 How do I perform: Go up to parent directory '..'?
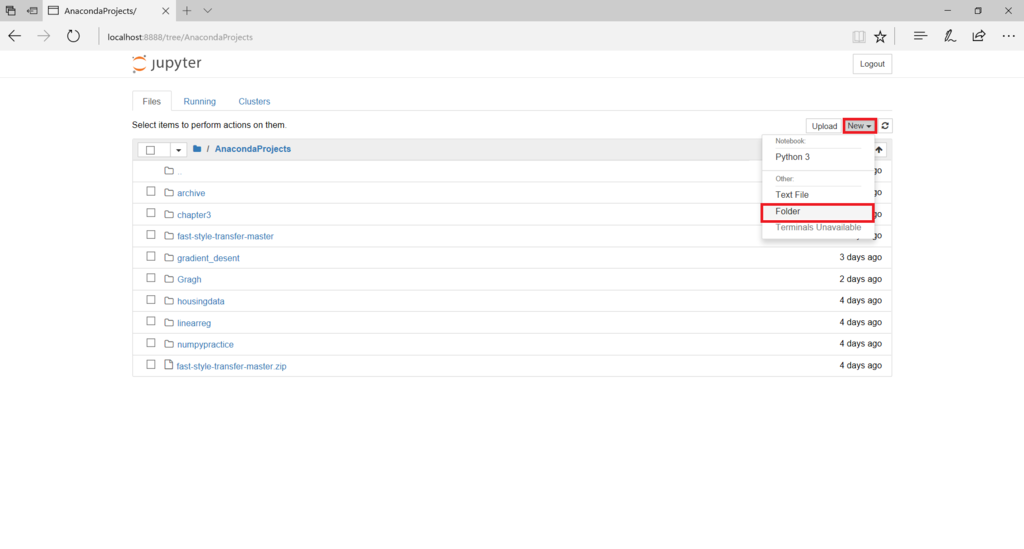pyautogui.click(x=180, y=172)
